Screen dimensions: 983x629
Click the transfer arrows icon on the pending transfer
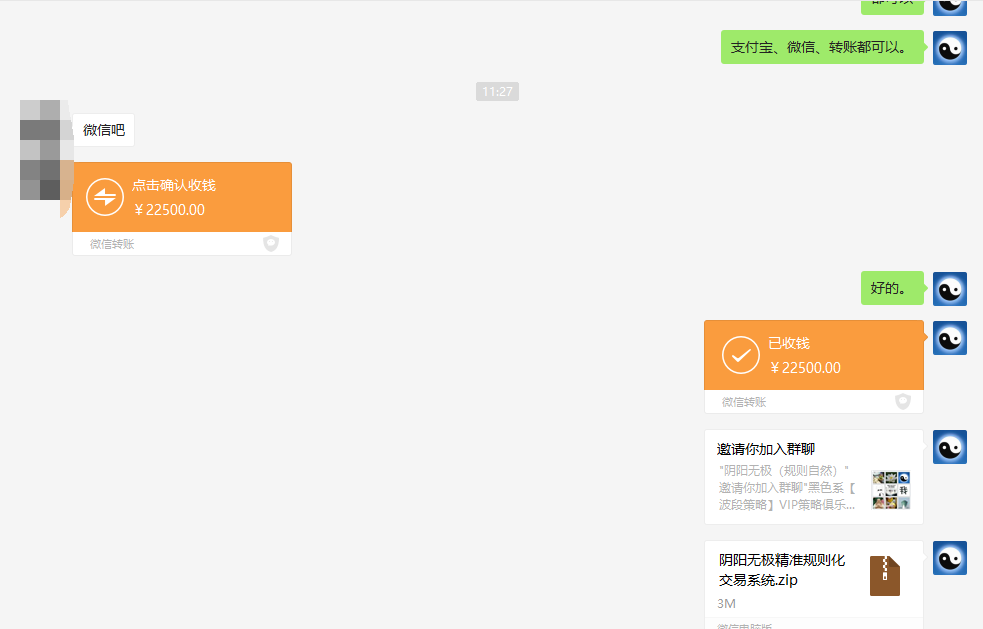[104, 197]
